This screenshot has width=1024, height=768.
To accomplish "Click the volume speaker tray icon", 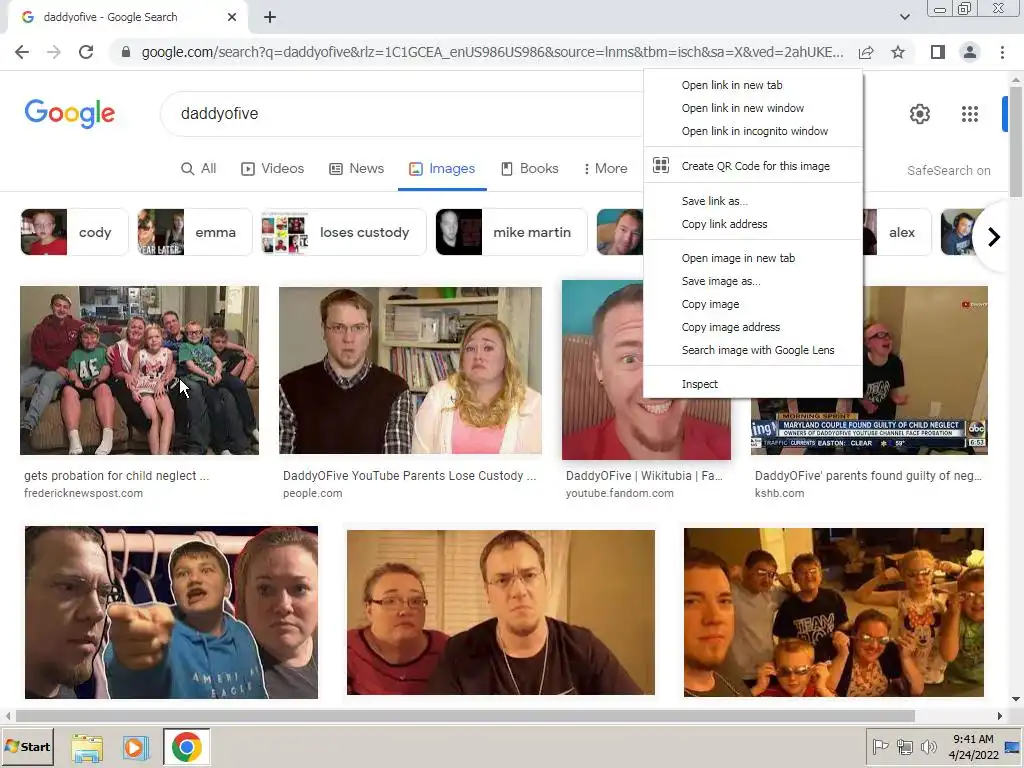I will [x=928, y=746].
